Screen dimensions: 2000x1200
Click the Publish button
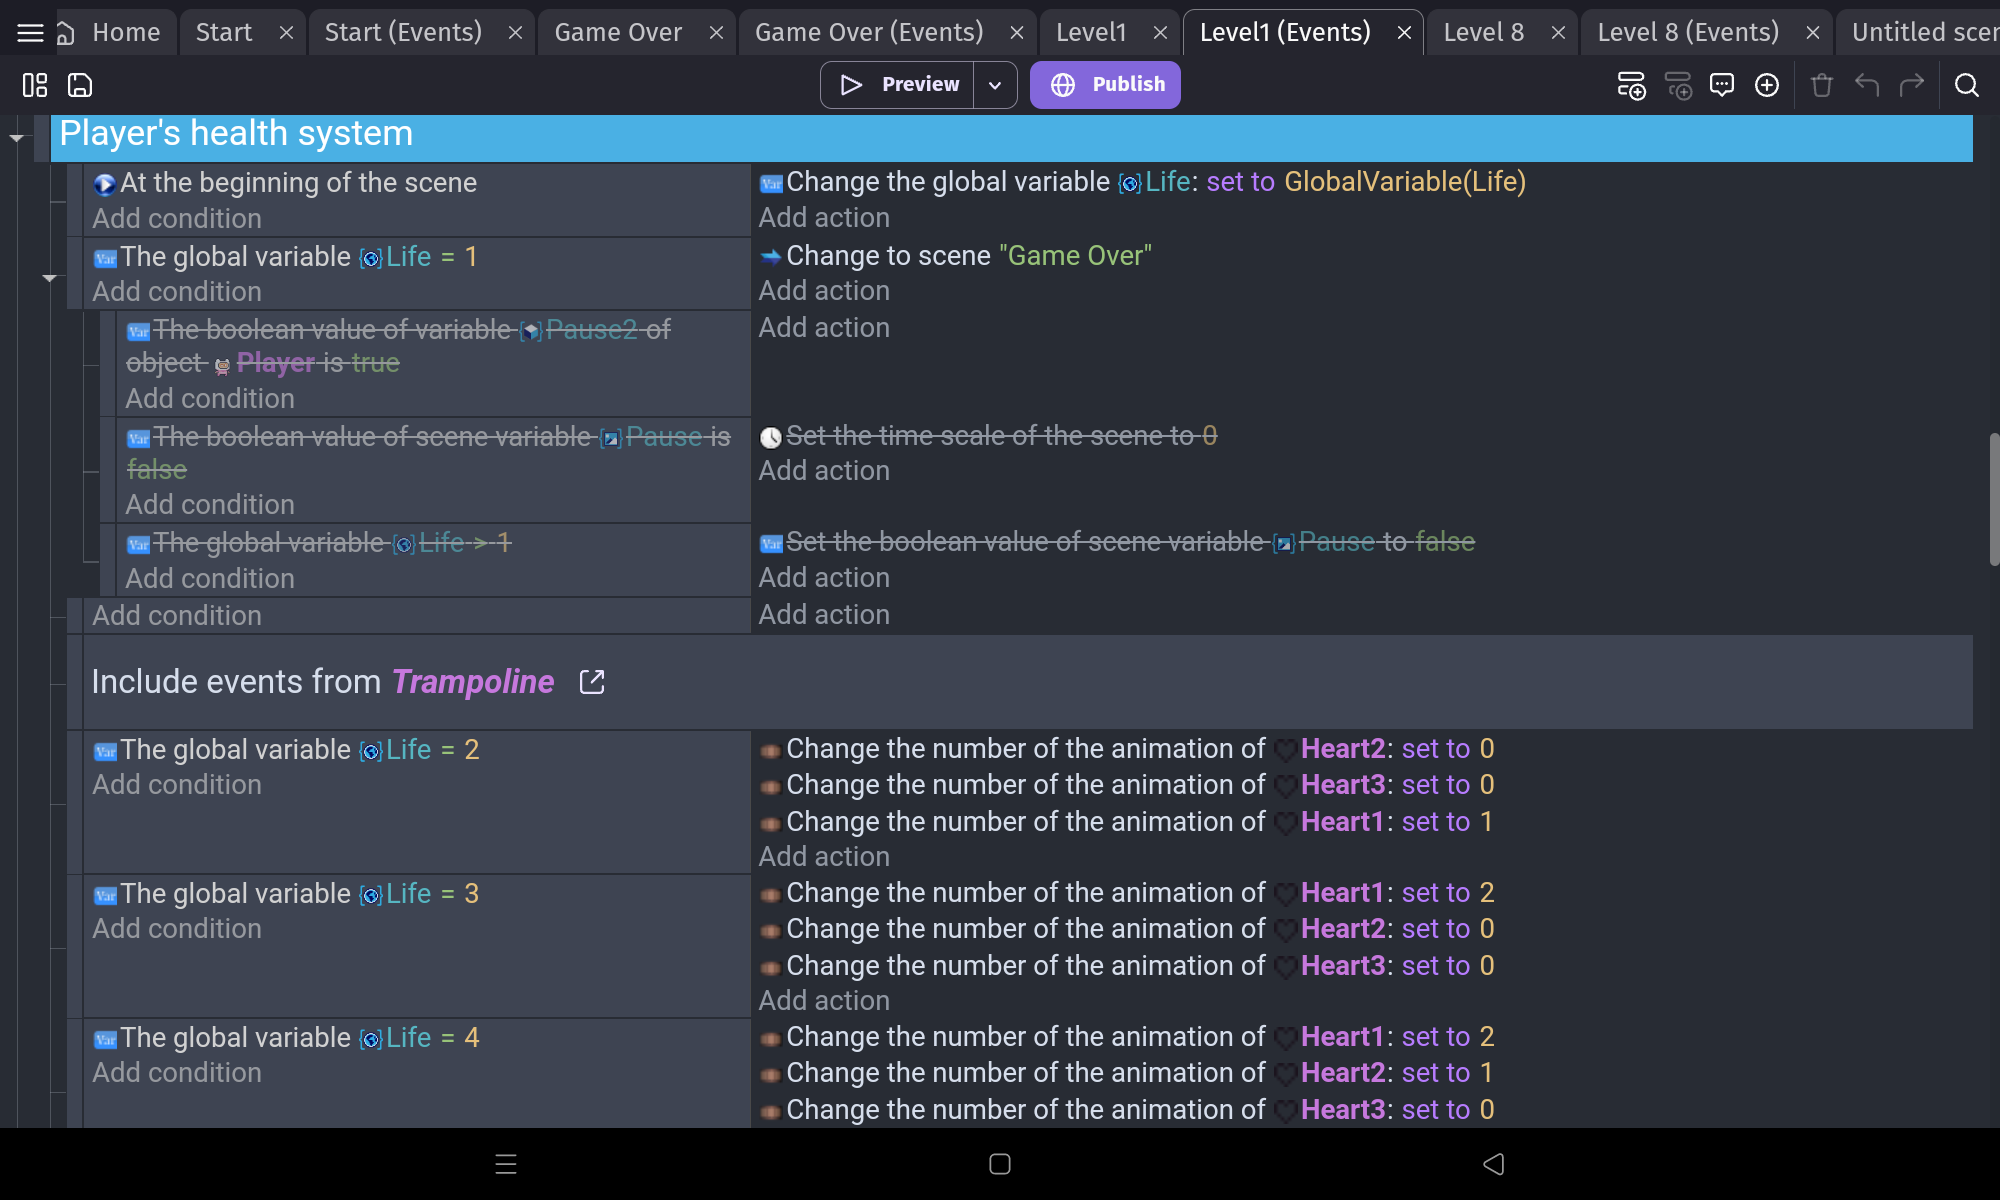pyautogui.click(x=1105, y=85)
